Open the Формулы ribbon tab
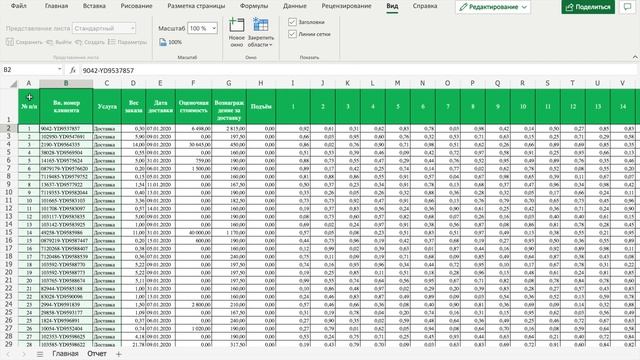This screenshot has width=640, height=360. point(254,6)
